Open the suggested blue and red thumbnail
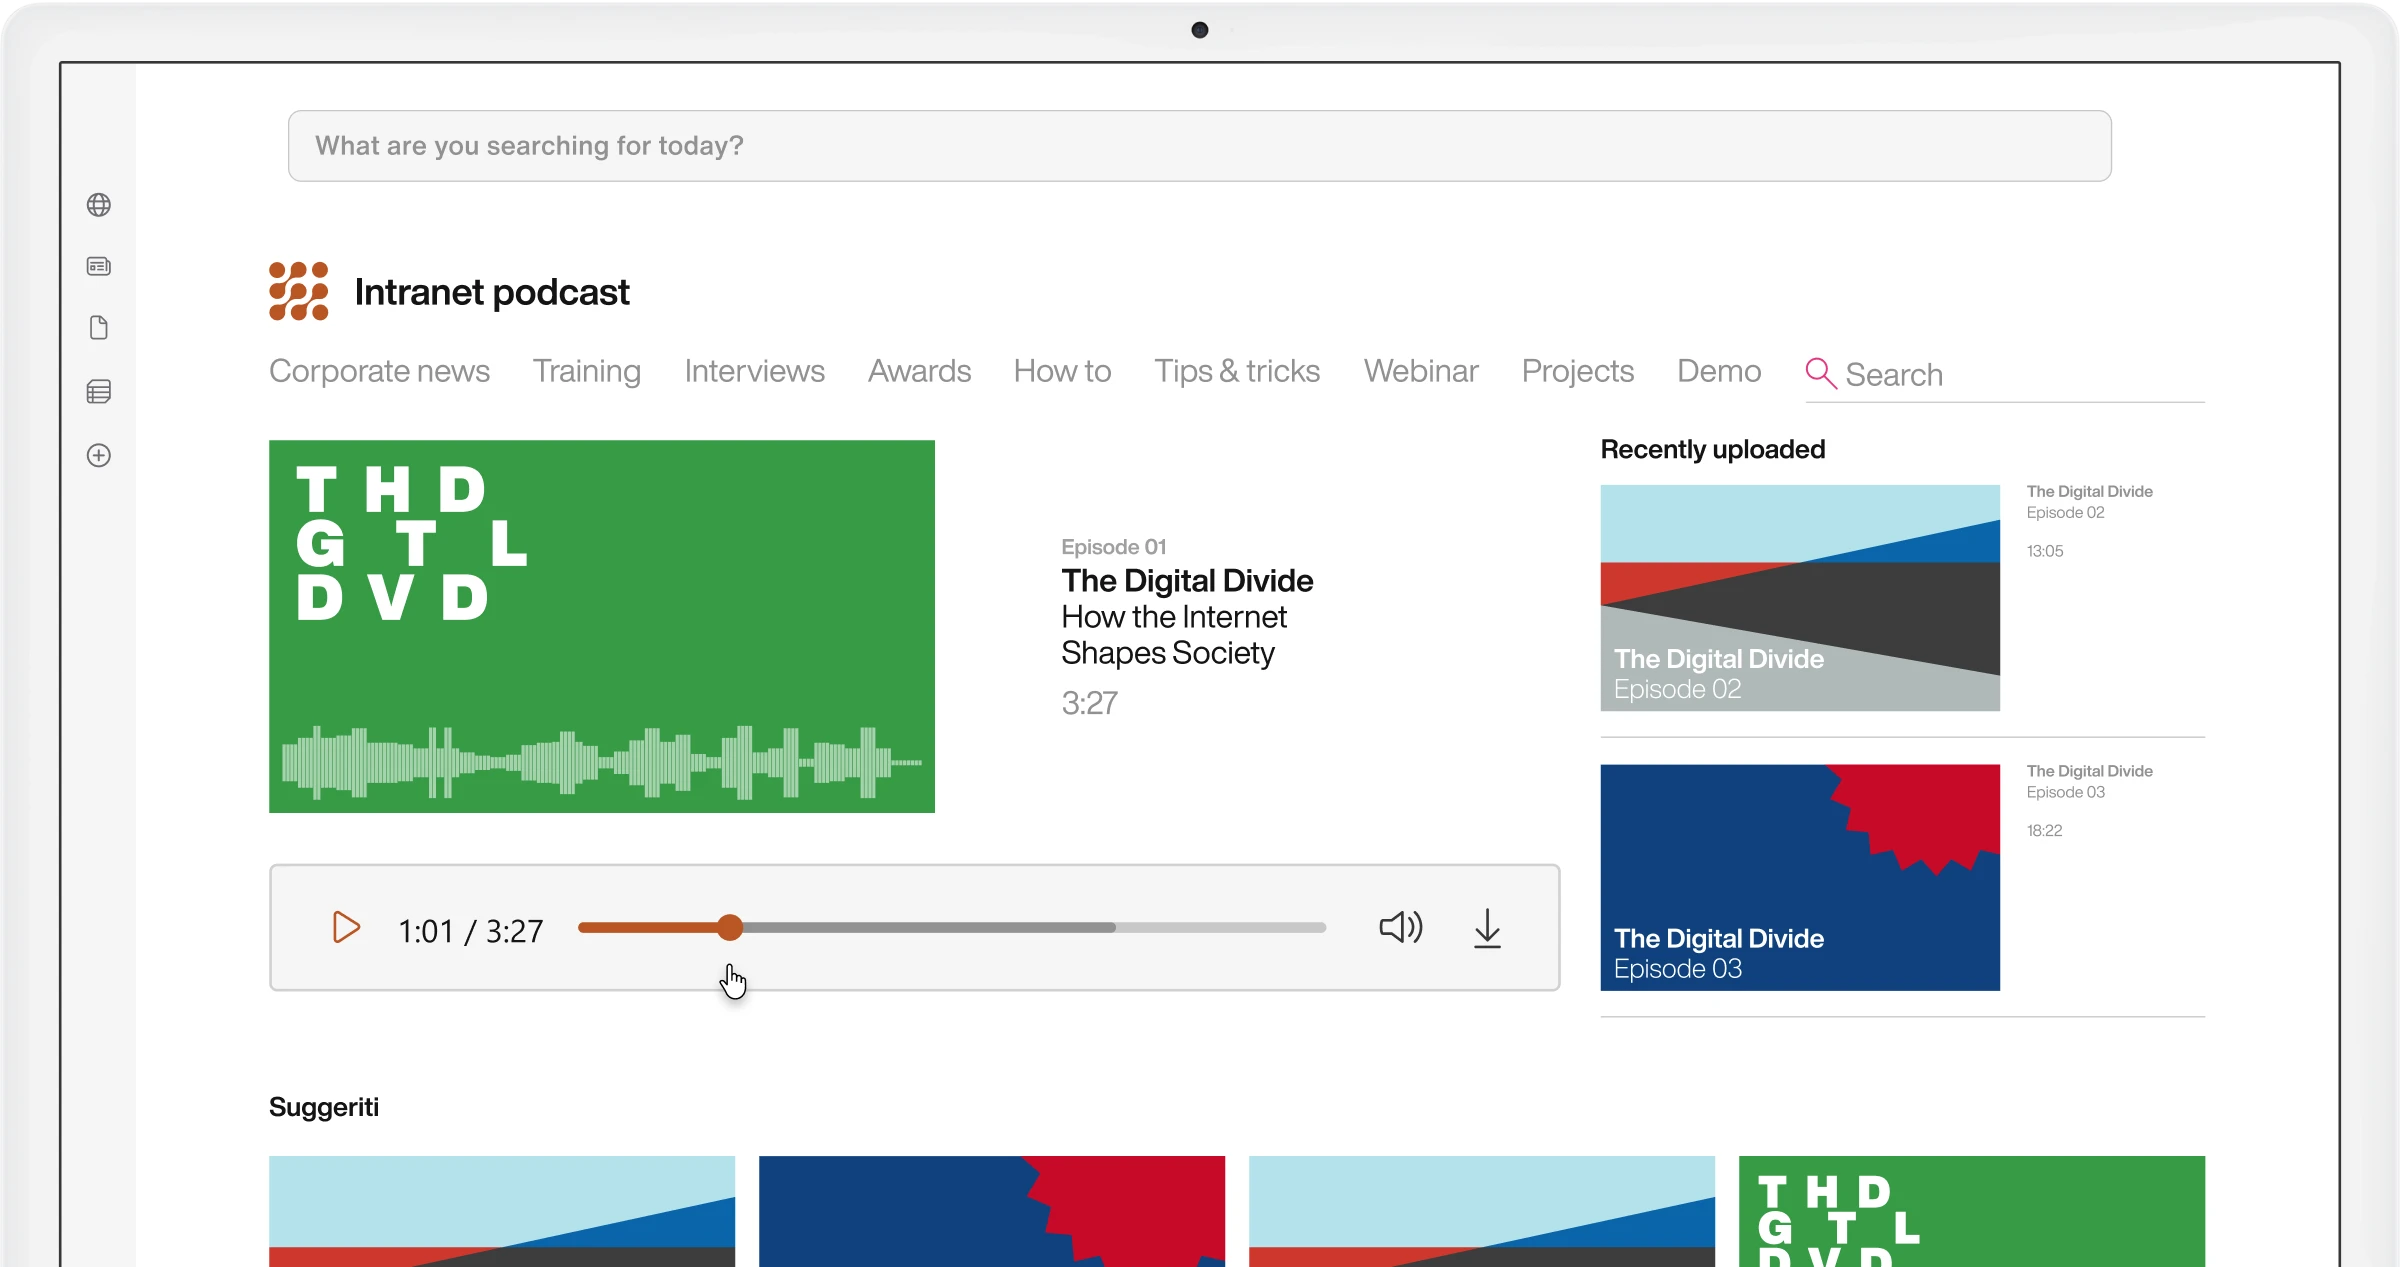This screenshot has height=1267, width=2400. 992,1212
